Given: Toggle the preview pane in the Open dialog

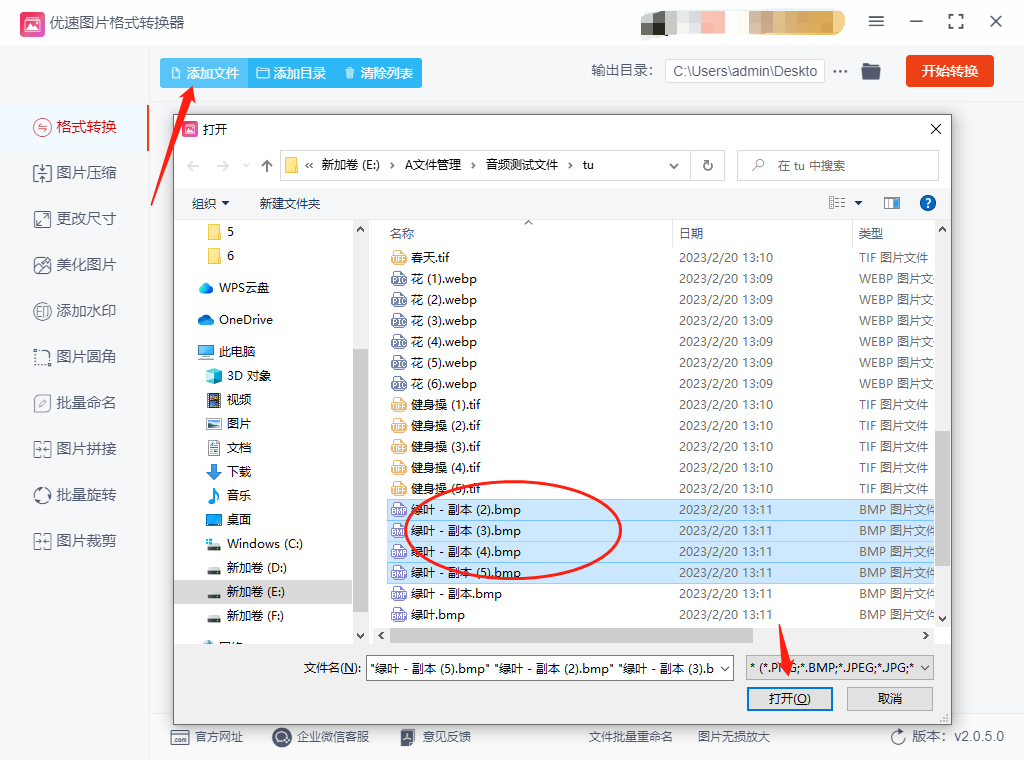Looking at the screenshot, I should tap(891, 202).
